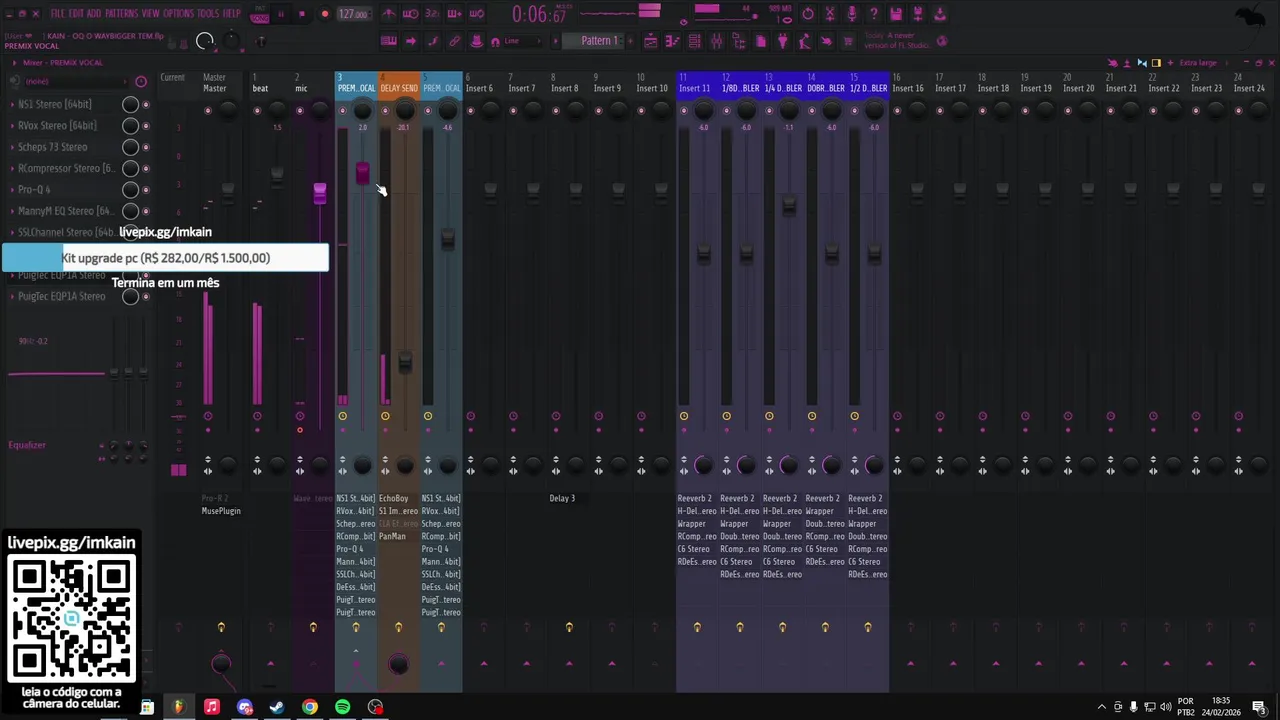This screenshot has height=720, width=1280.
Task: Expand the NS1 Stereo slot arrow
Action: pyautogui.click(x=12, y=104)
